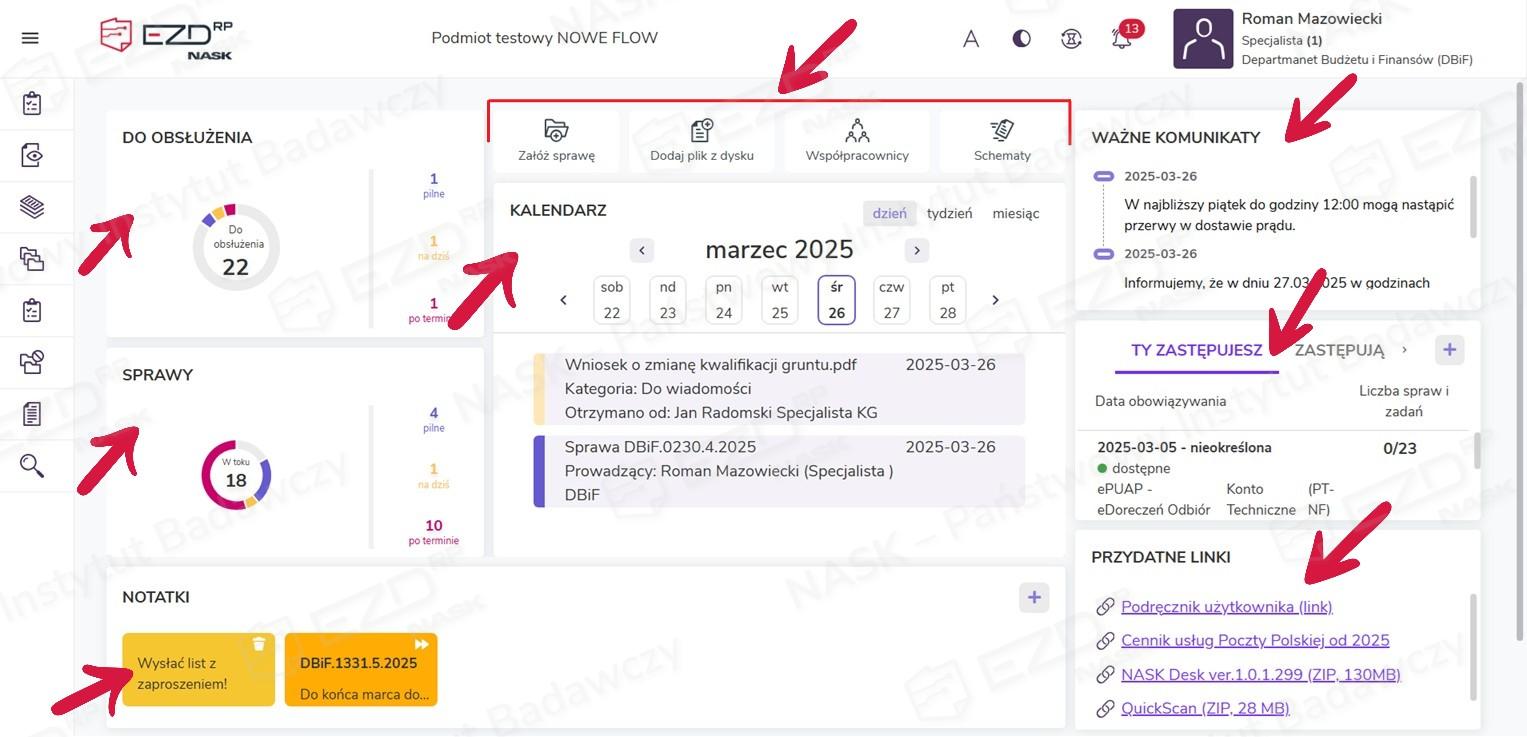The height and width of the screenshot is (737, 1527).
Task: Click the font size 'A' icon
Action: [x=970, y=39]
